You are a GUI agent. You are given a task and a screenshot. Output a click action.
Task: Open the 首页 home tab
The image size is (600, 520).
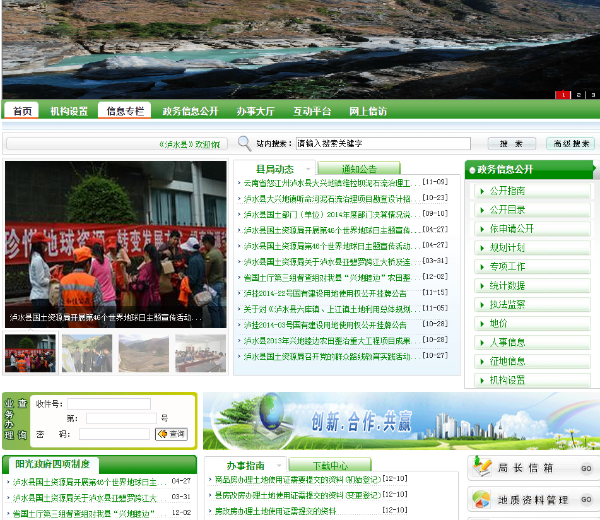[x=23, y=111]
